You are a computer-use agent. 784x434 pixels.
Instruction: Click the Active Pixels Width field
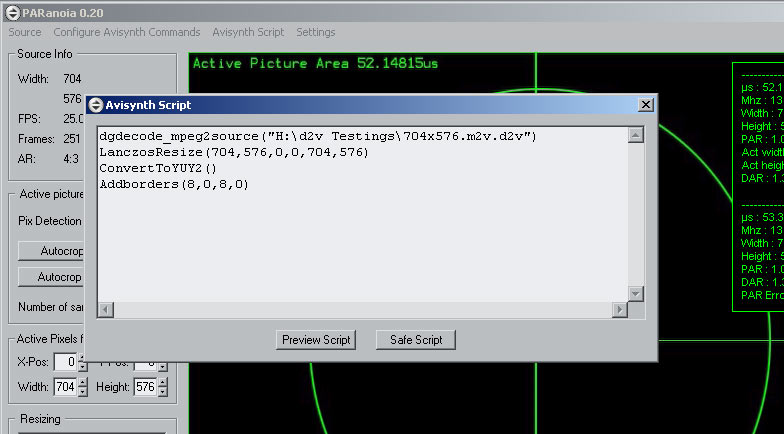pyautogui.click(x=65, y=387)
